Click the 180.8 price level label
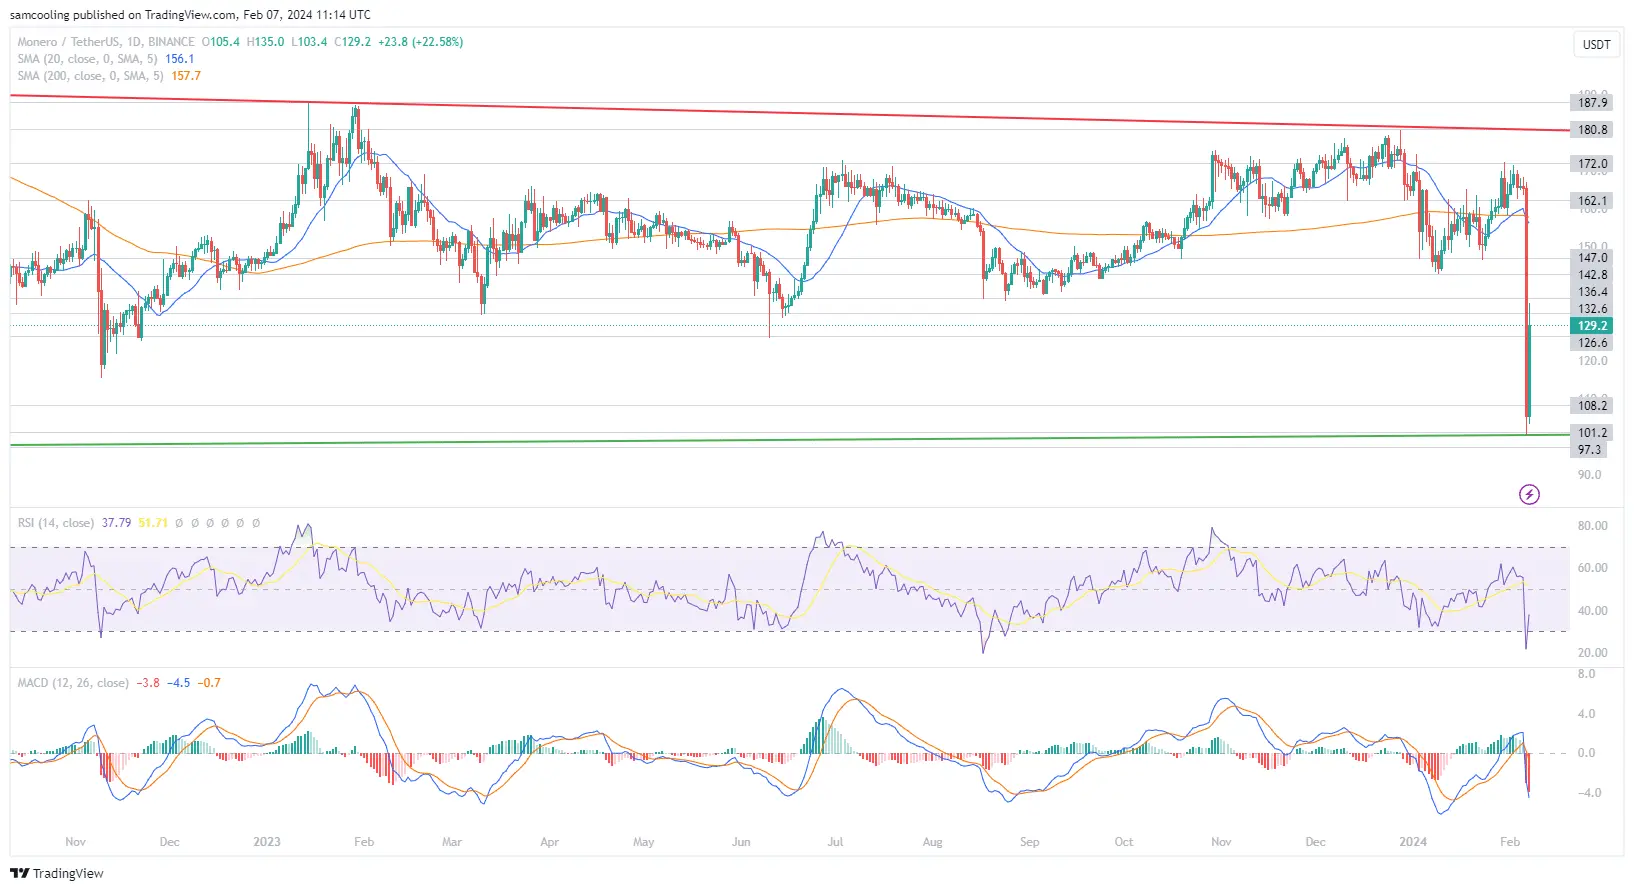 [1592, 130]
